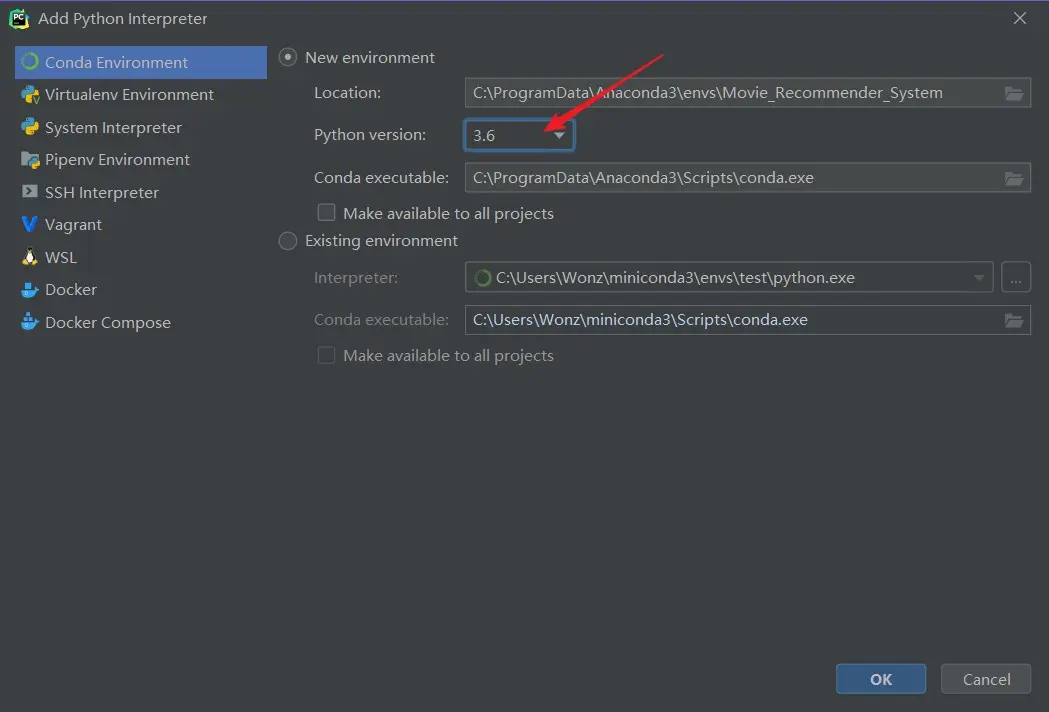Image resolution: width=1049 pixels, height=712 pixels.
Task: Select System Interpreter in the sidebar
Action: point(140,127)
